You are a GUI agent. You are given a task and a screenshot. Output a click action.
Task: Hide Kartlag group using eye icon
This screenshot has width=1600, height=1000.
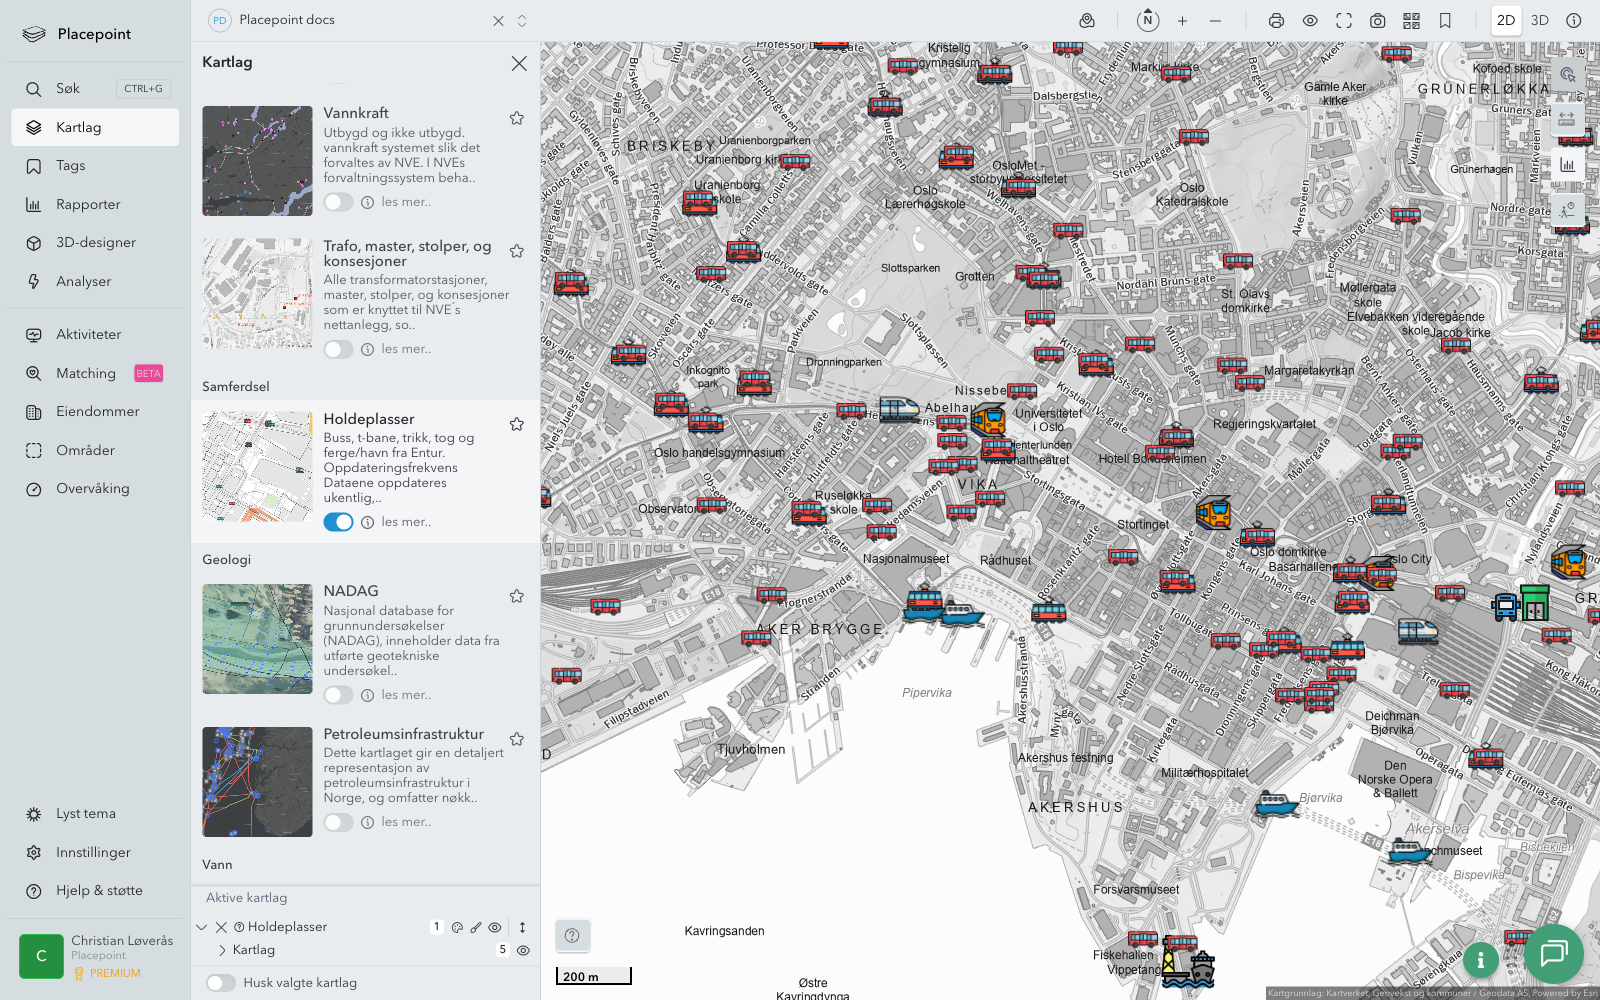click(x=523, y=950)
